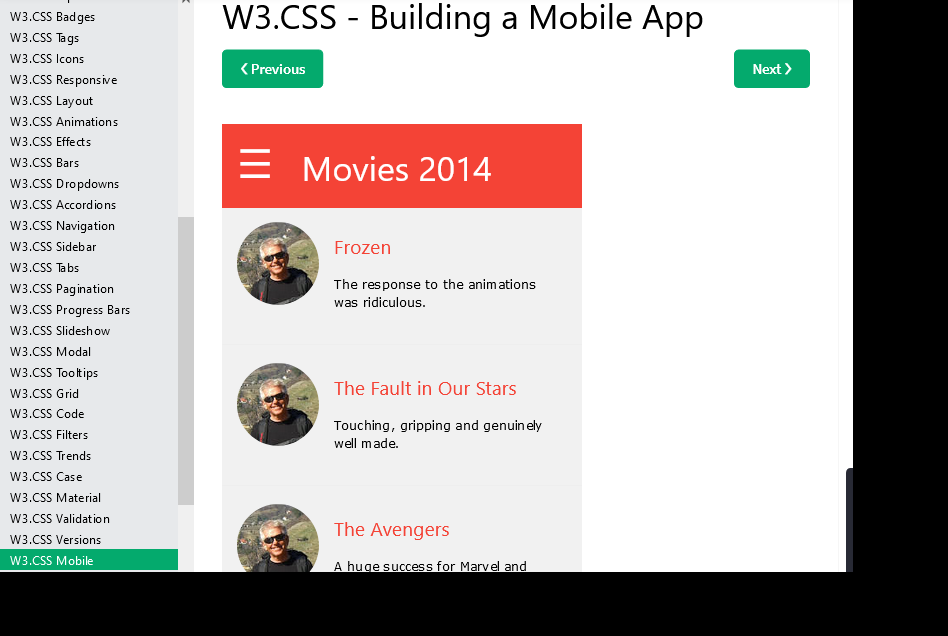
Task: Open W3.CSS Slideshow in sidebar
Action: click(89, 331)
